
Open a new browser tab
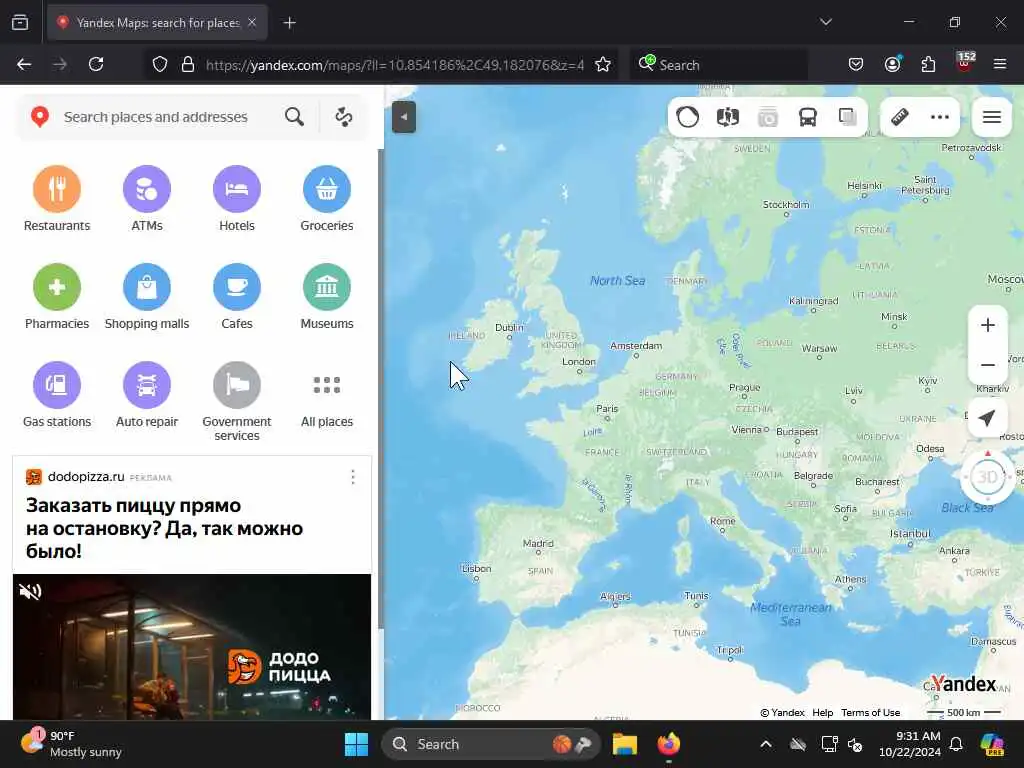pyautogui.click(x=289, y=23)
